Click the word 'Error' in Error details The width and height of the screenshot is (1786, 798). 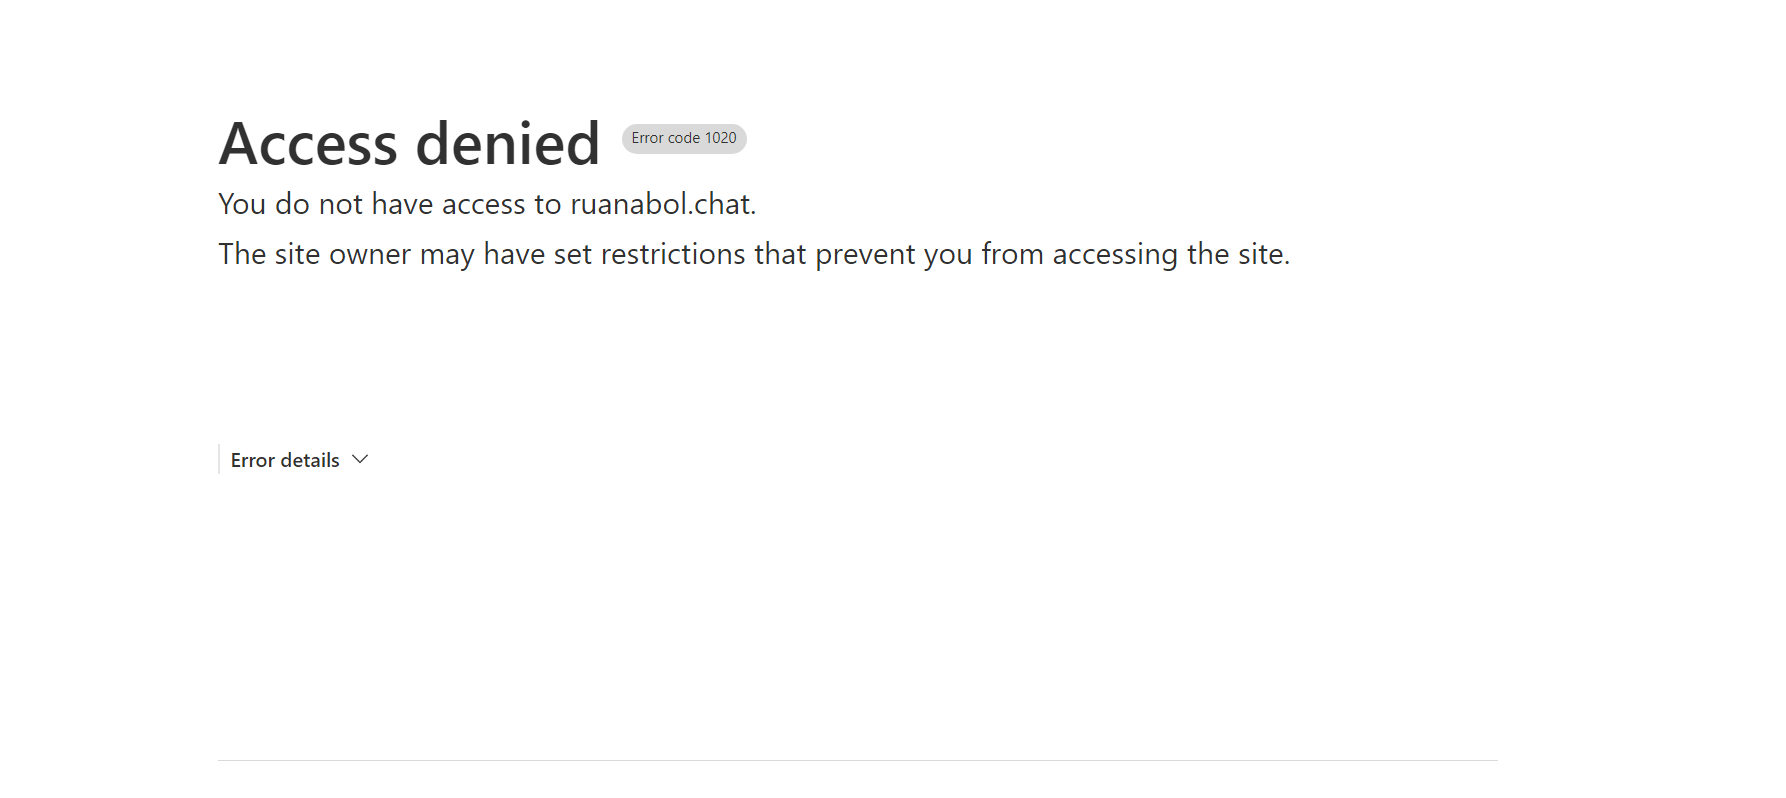tap(253, 460)
